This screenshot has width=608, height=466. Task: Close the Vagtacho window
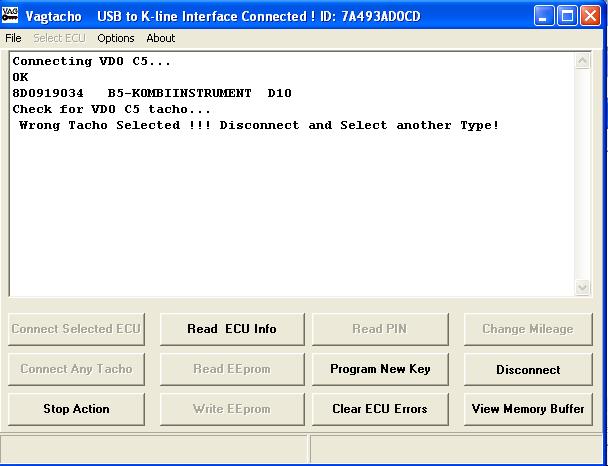point(590,16)
